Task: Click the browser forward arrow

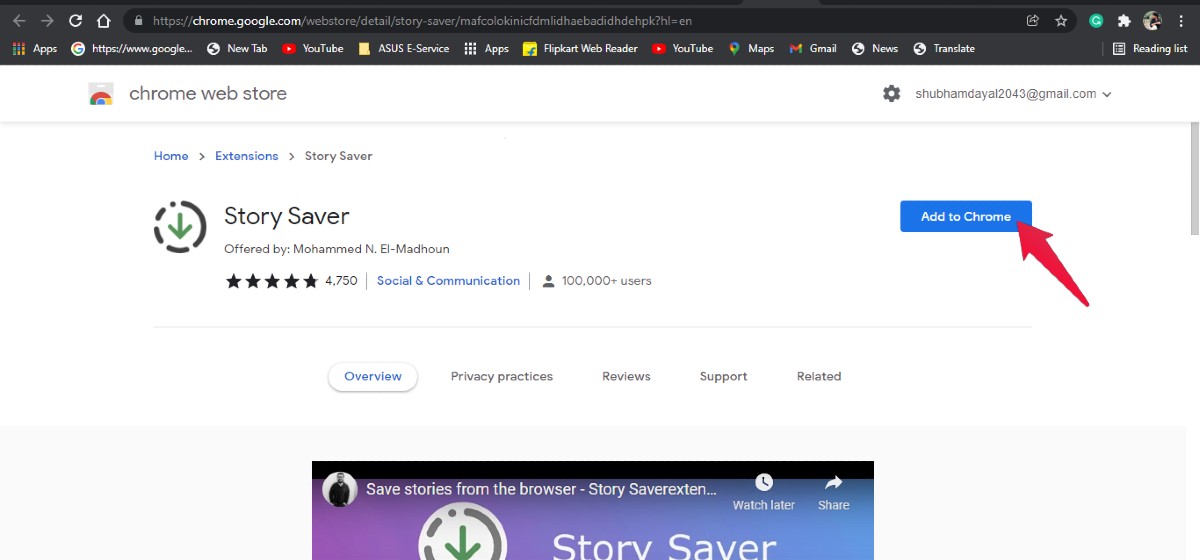Action: pyautogui.click(x=47, y=20)
